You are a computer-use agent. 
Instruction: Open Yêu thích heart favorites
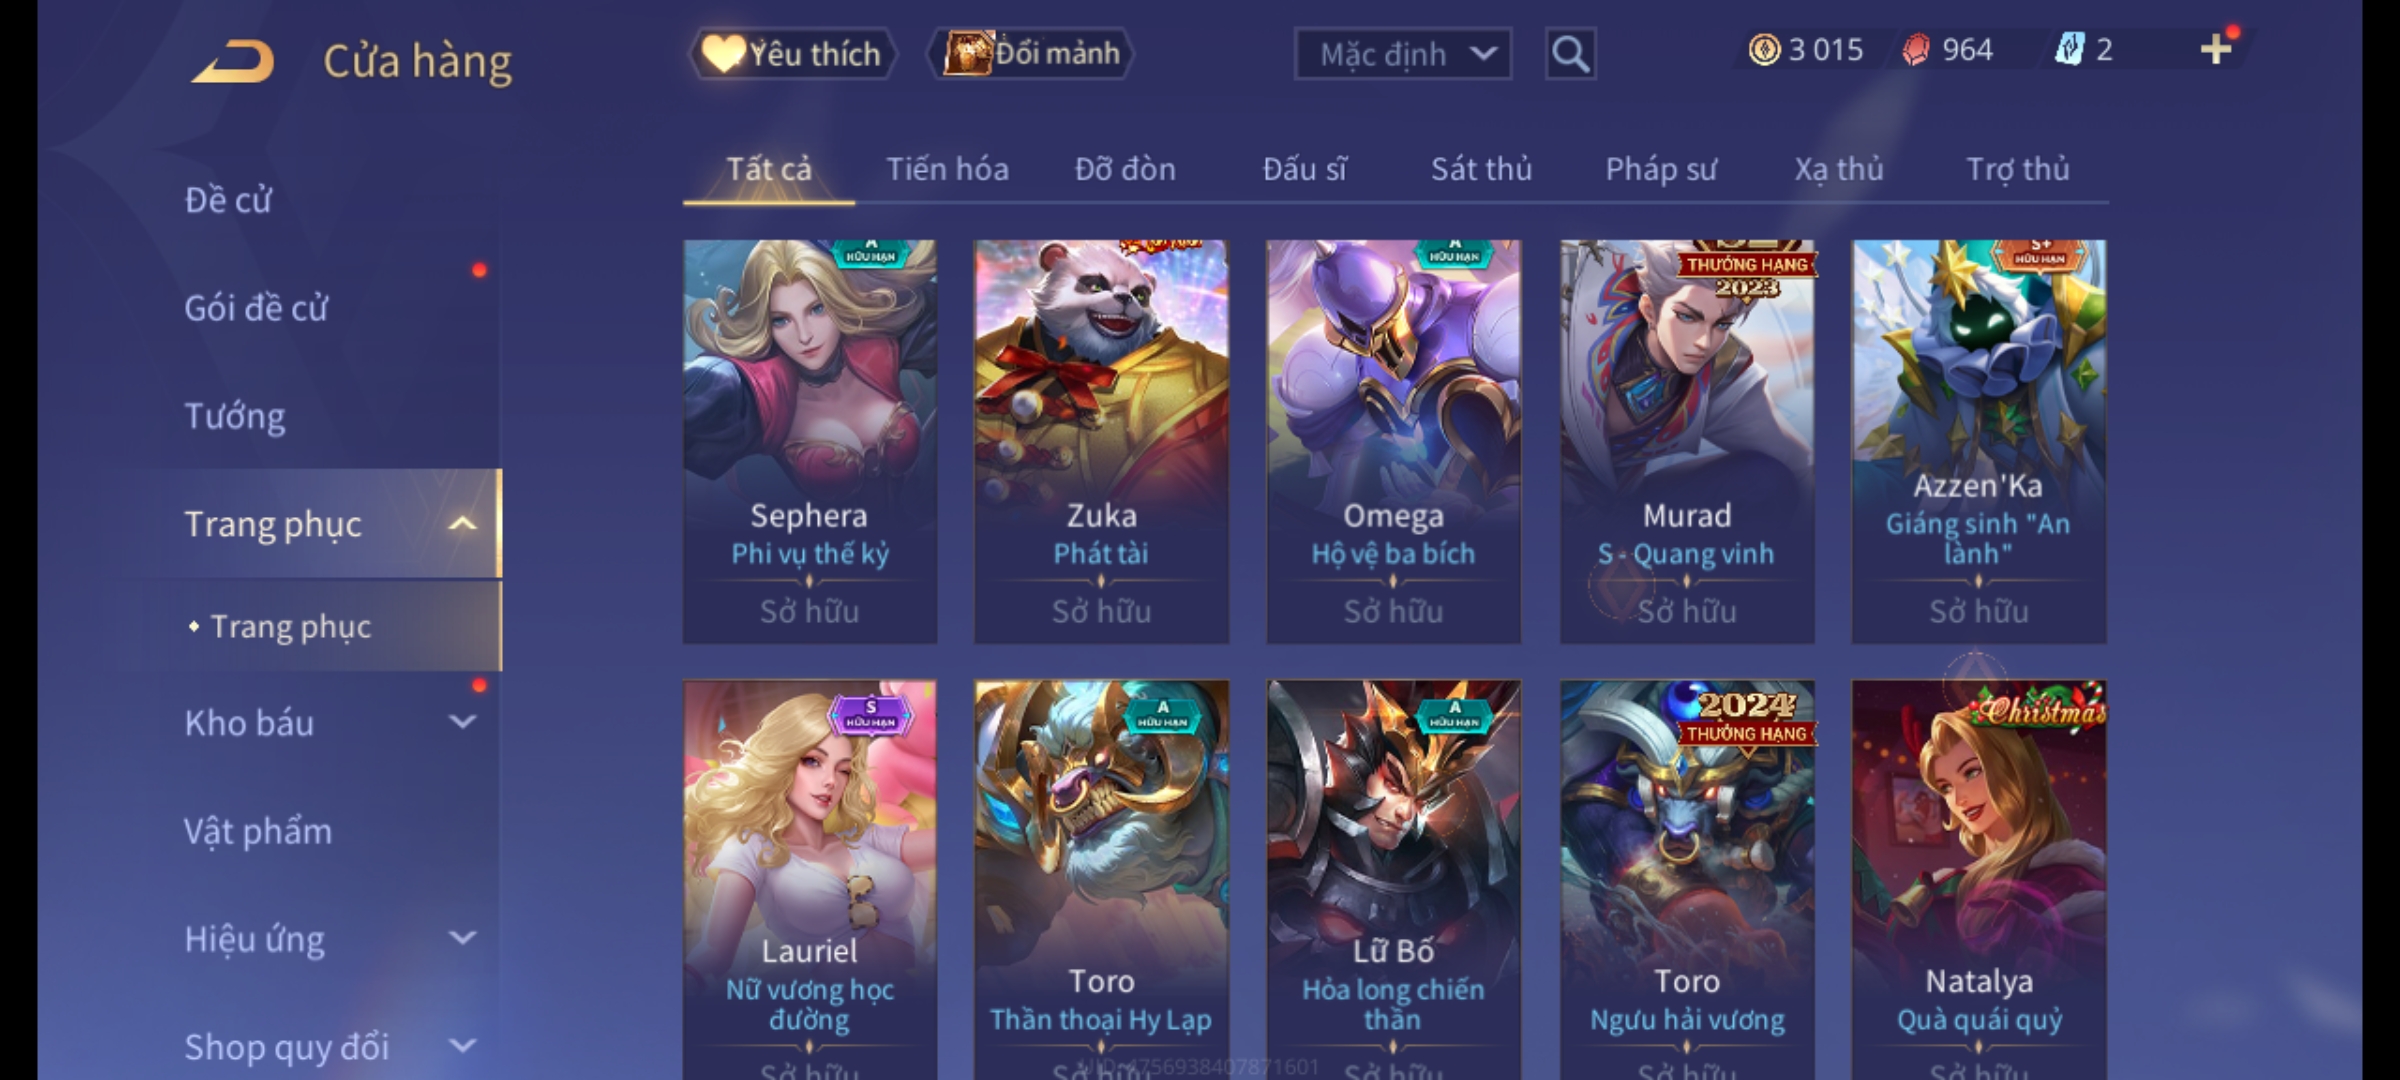click(792, 53)
